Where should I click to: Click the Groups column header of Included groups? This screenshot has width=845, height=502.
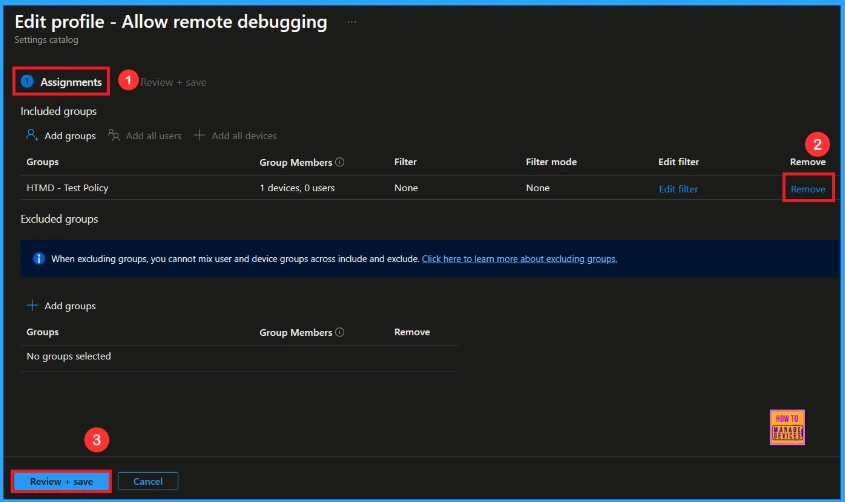coord(43,162)
